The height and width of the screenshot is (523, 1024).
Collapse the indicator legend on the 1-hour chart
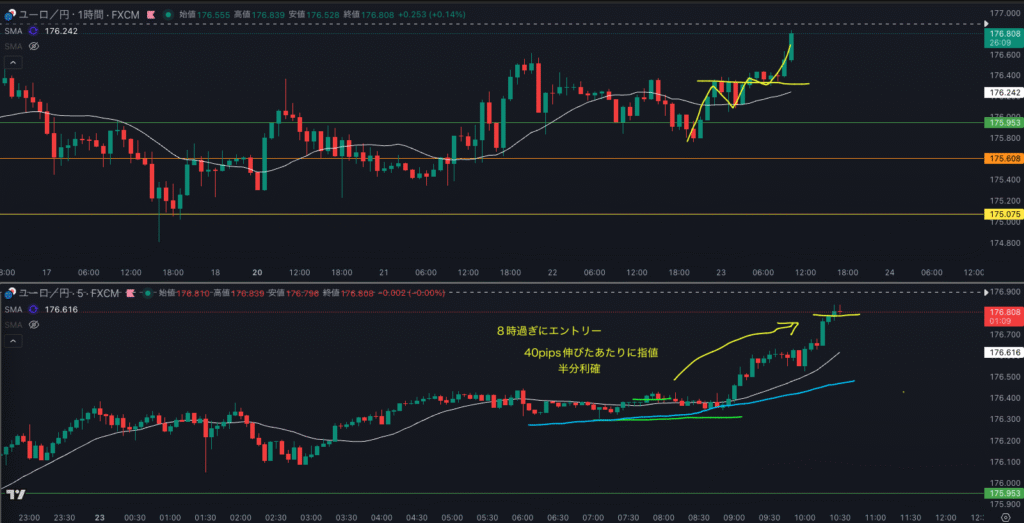coord(11,61)
